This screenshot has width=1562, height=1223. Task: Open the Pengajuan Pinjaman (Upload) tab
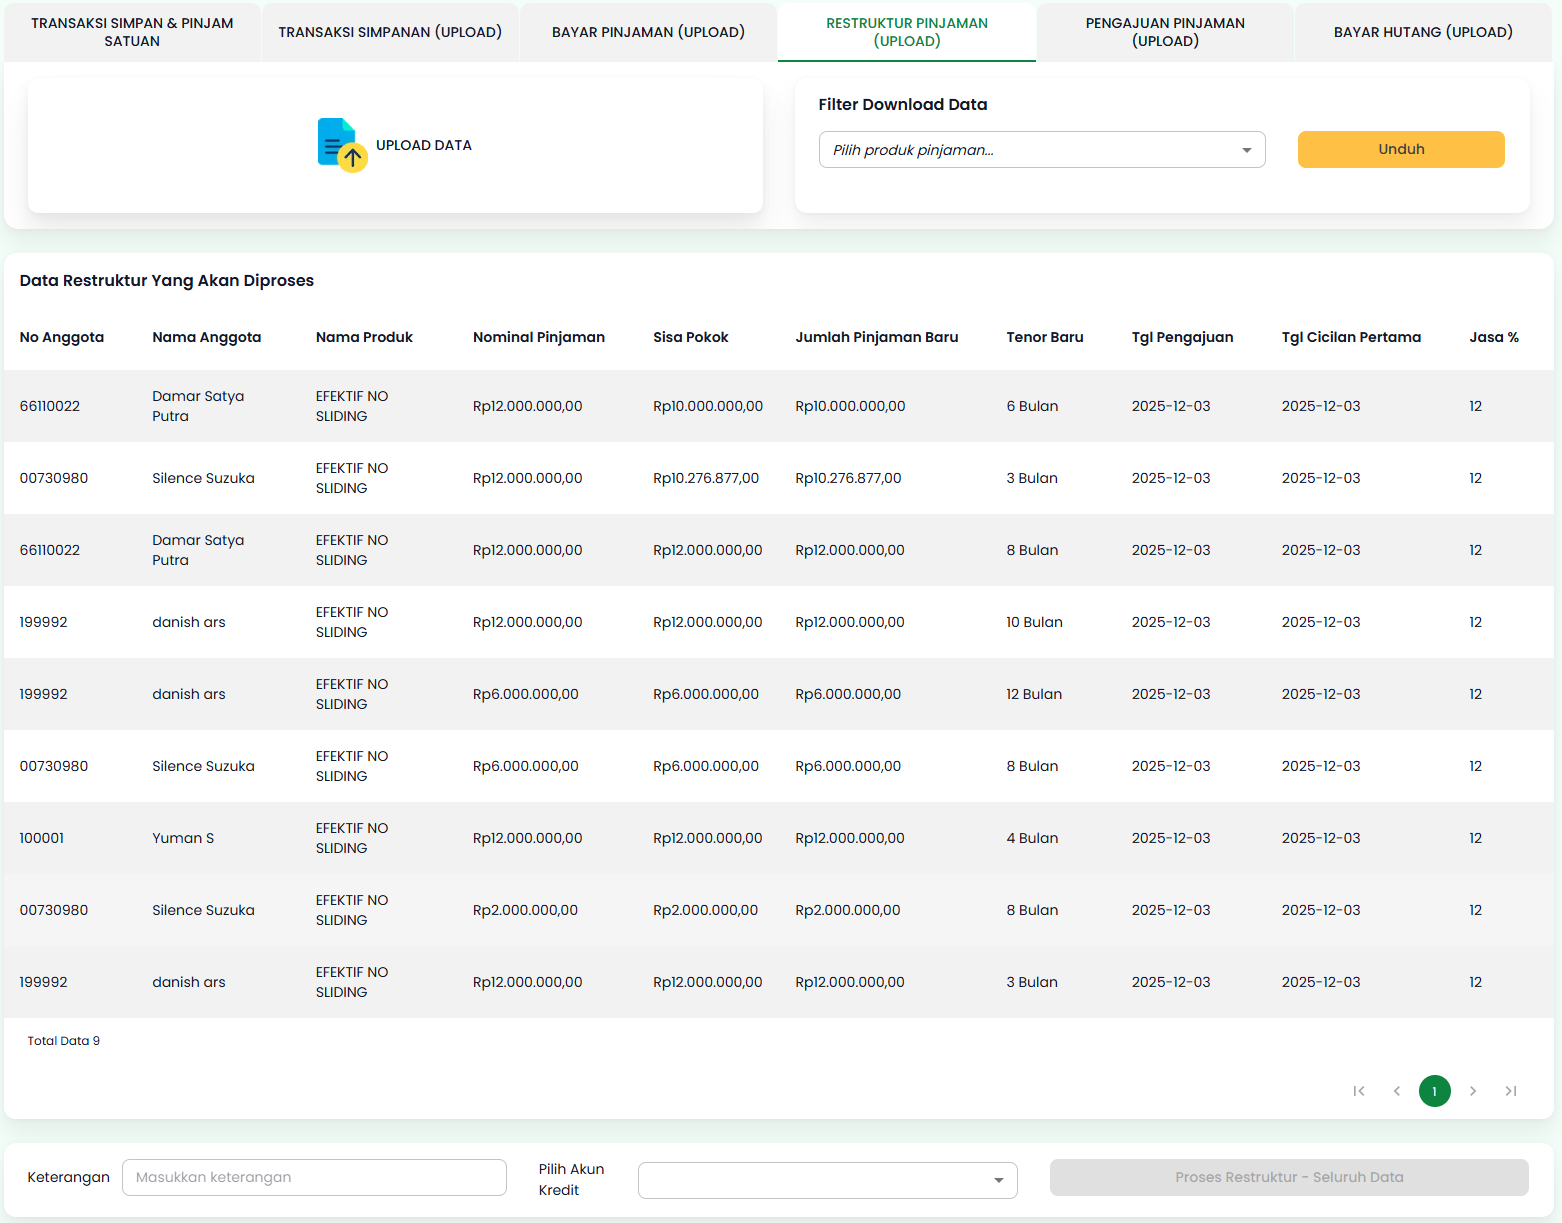tap(1165, 32)
